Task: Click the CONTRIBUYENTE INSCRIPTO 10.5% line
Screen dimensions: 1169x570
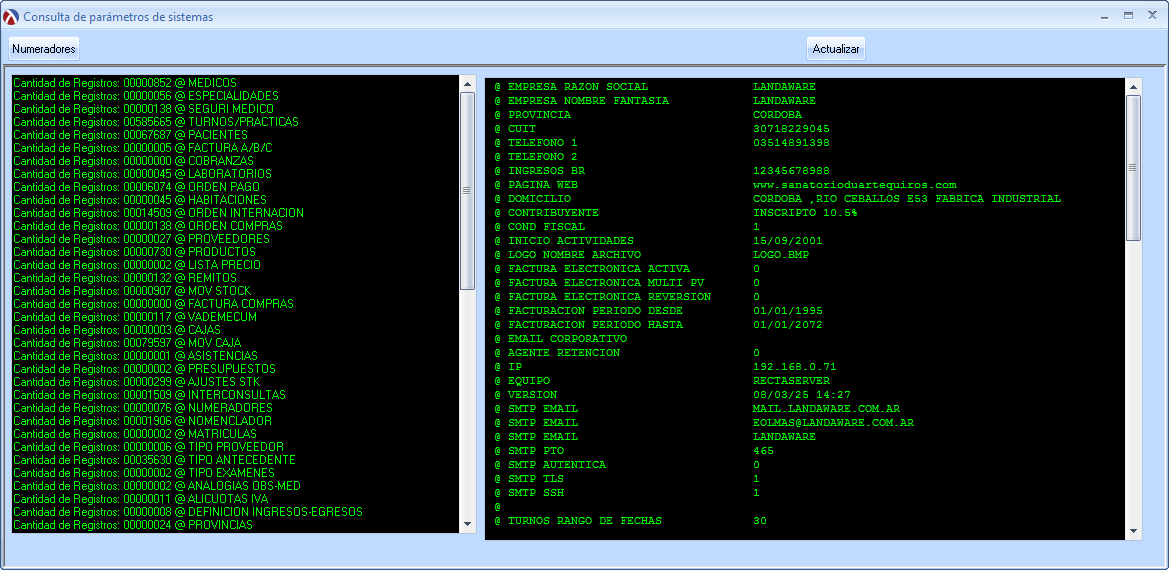Action: point(675,213)
